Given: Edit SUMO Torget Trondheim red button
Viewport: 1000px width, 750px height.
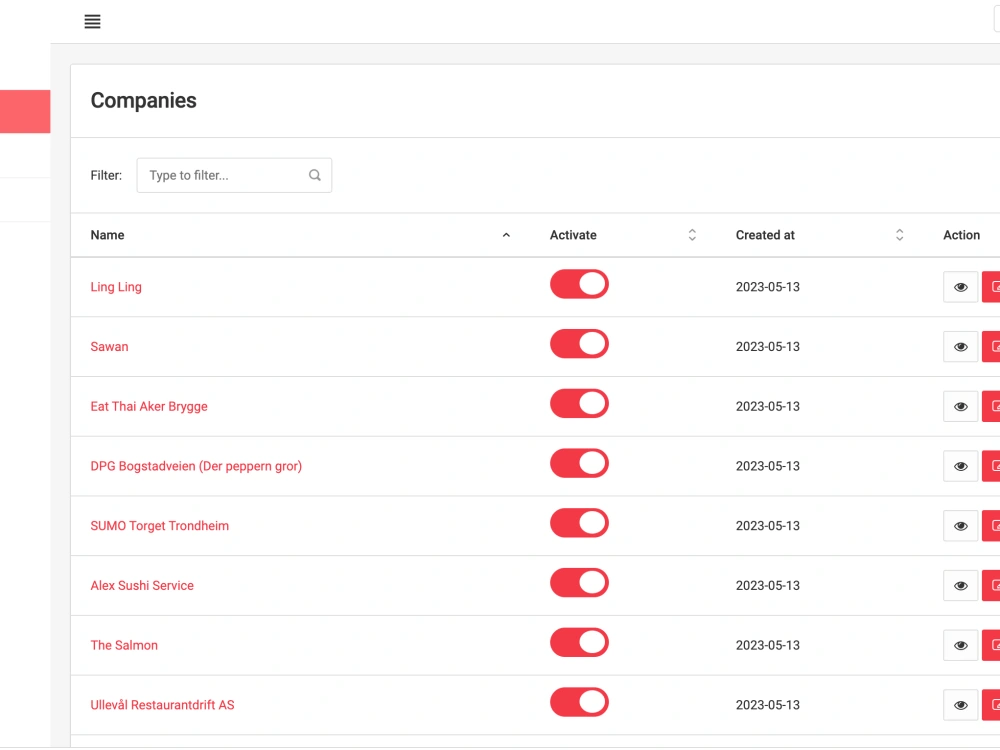Looking at the screenshot, I should [991, 526].
